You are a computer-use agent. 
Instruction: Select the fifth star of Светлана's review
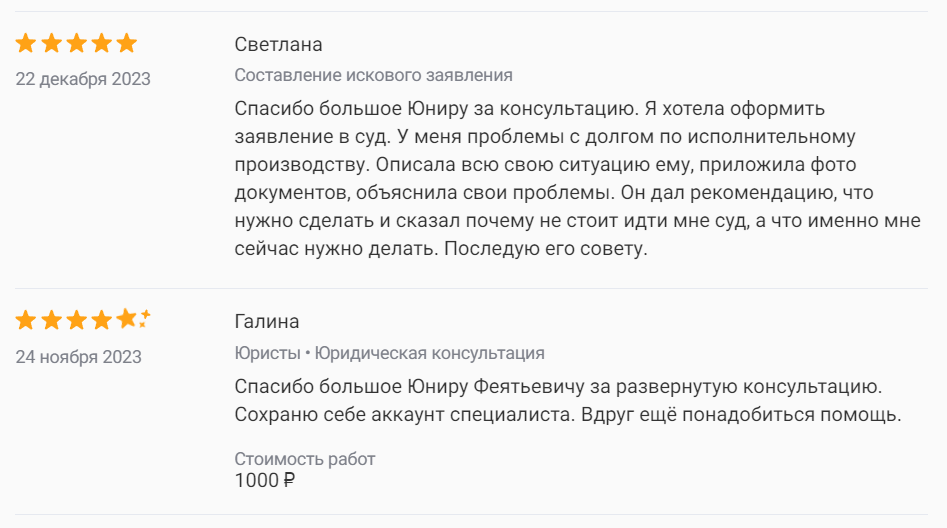coord(126,44)
